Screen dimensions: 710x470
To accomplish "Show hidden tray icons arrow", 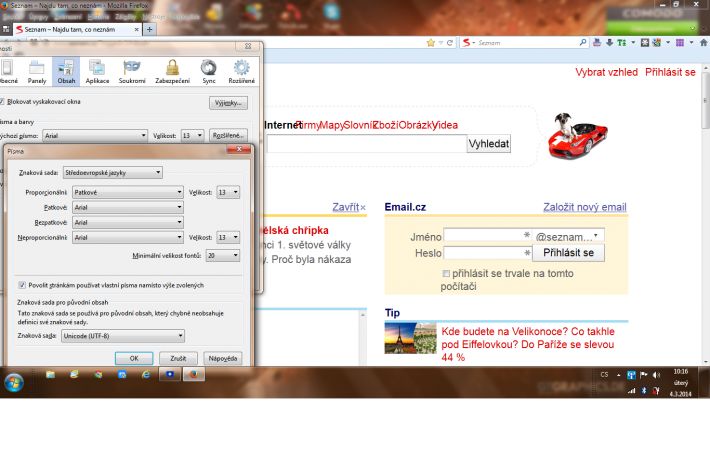I will (619, 375).
